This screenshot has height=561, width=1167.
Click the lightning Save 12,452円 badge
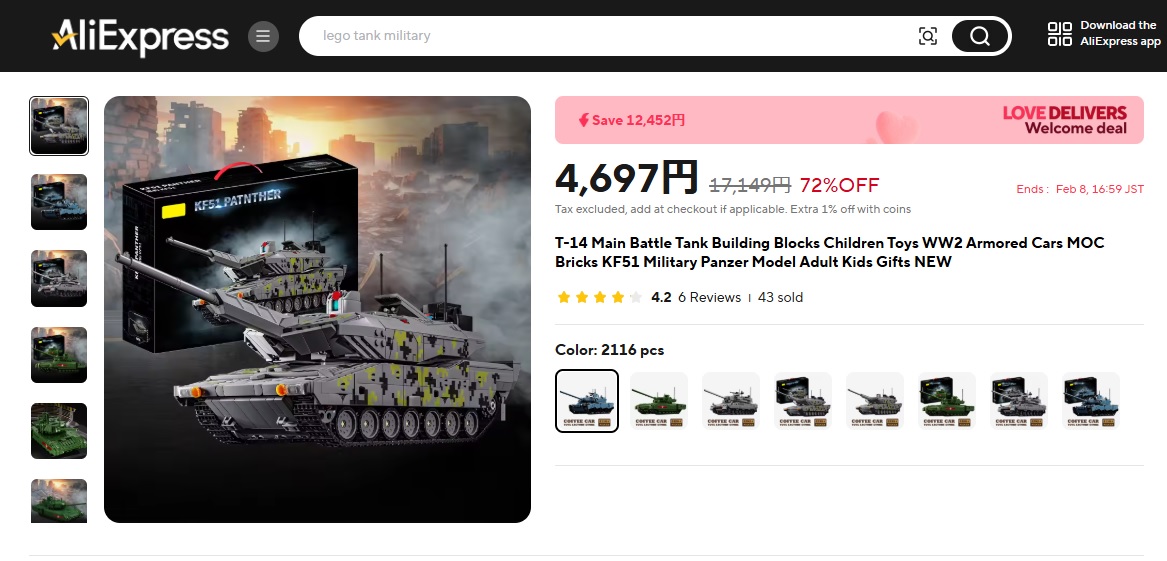[632, 120]
